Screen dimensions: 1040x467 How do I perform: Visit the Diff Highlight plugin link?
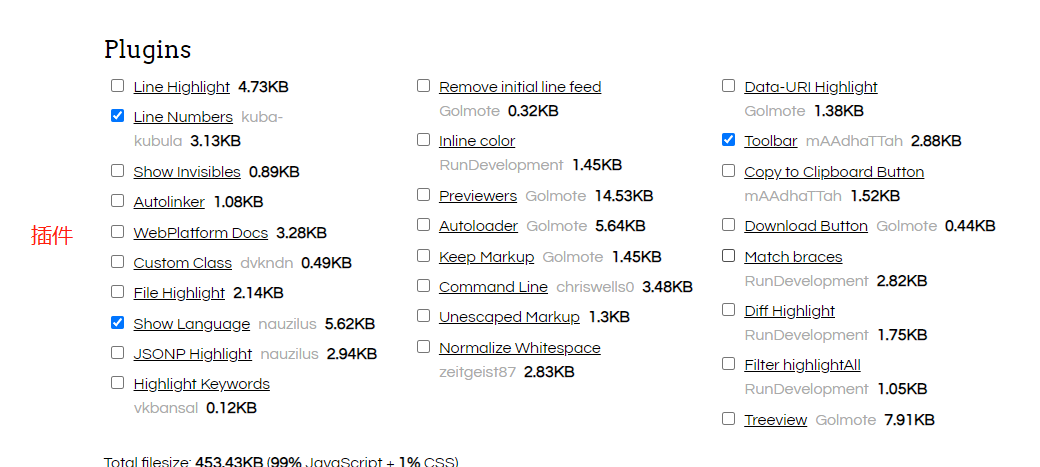pos(789,310)
